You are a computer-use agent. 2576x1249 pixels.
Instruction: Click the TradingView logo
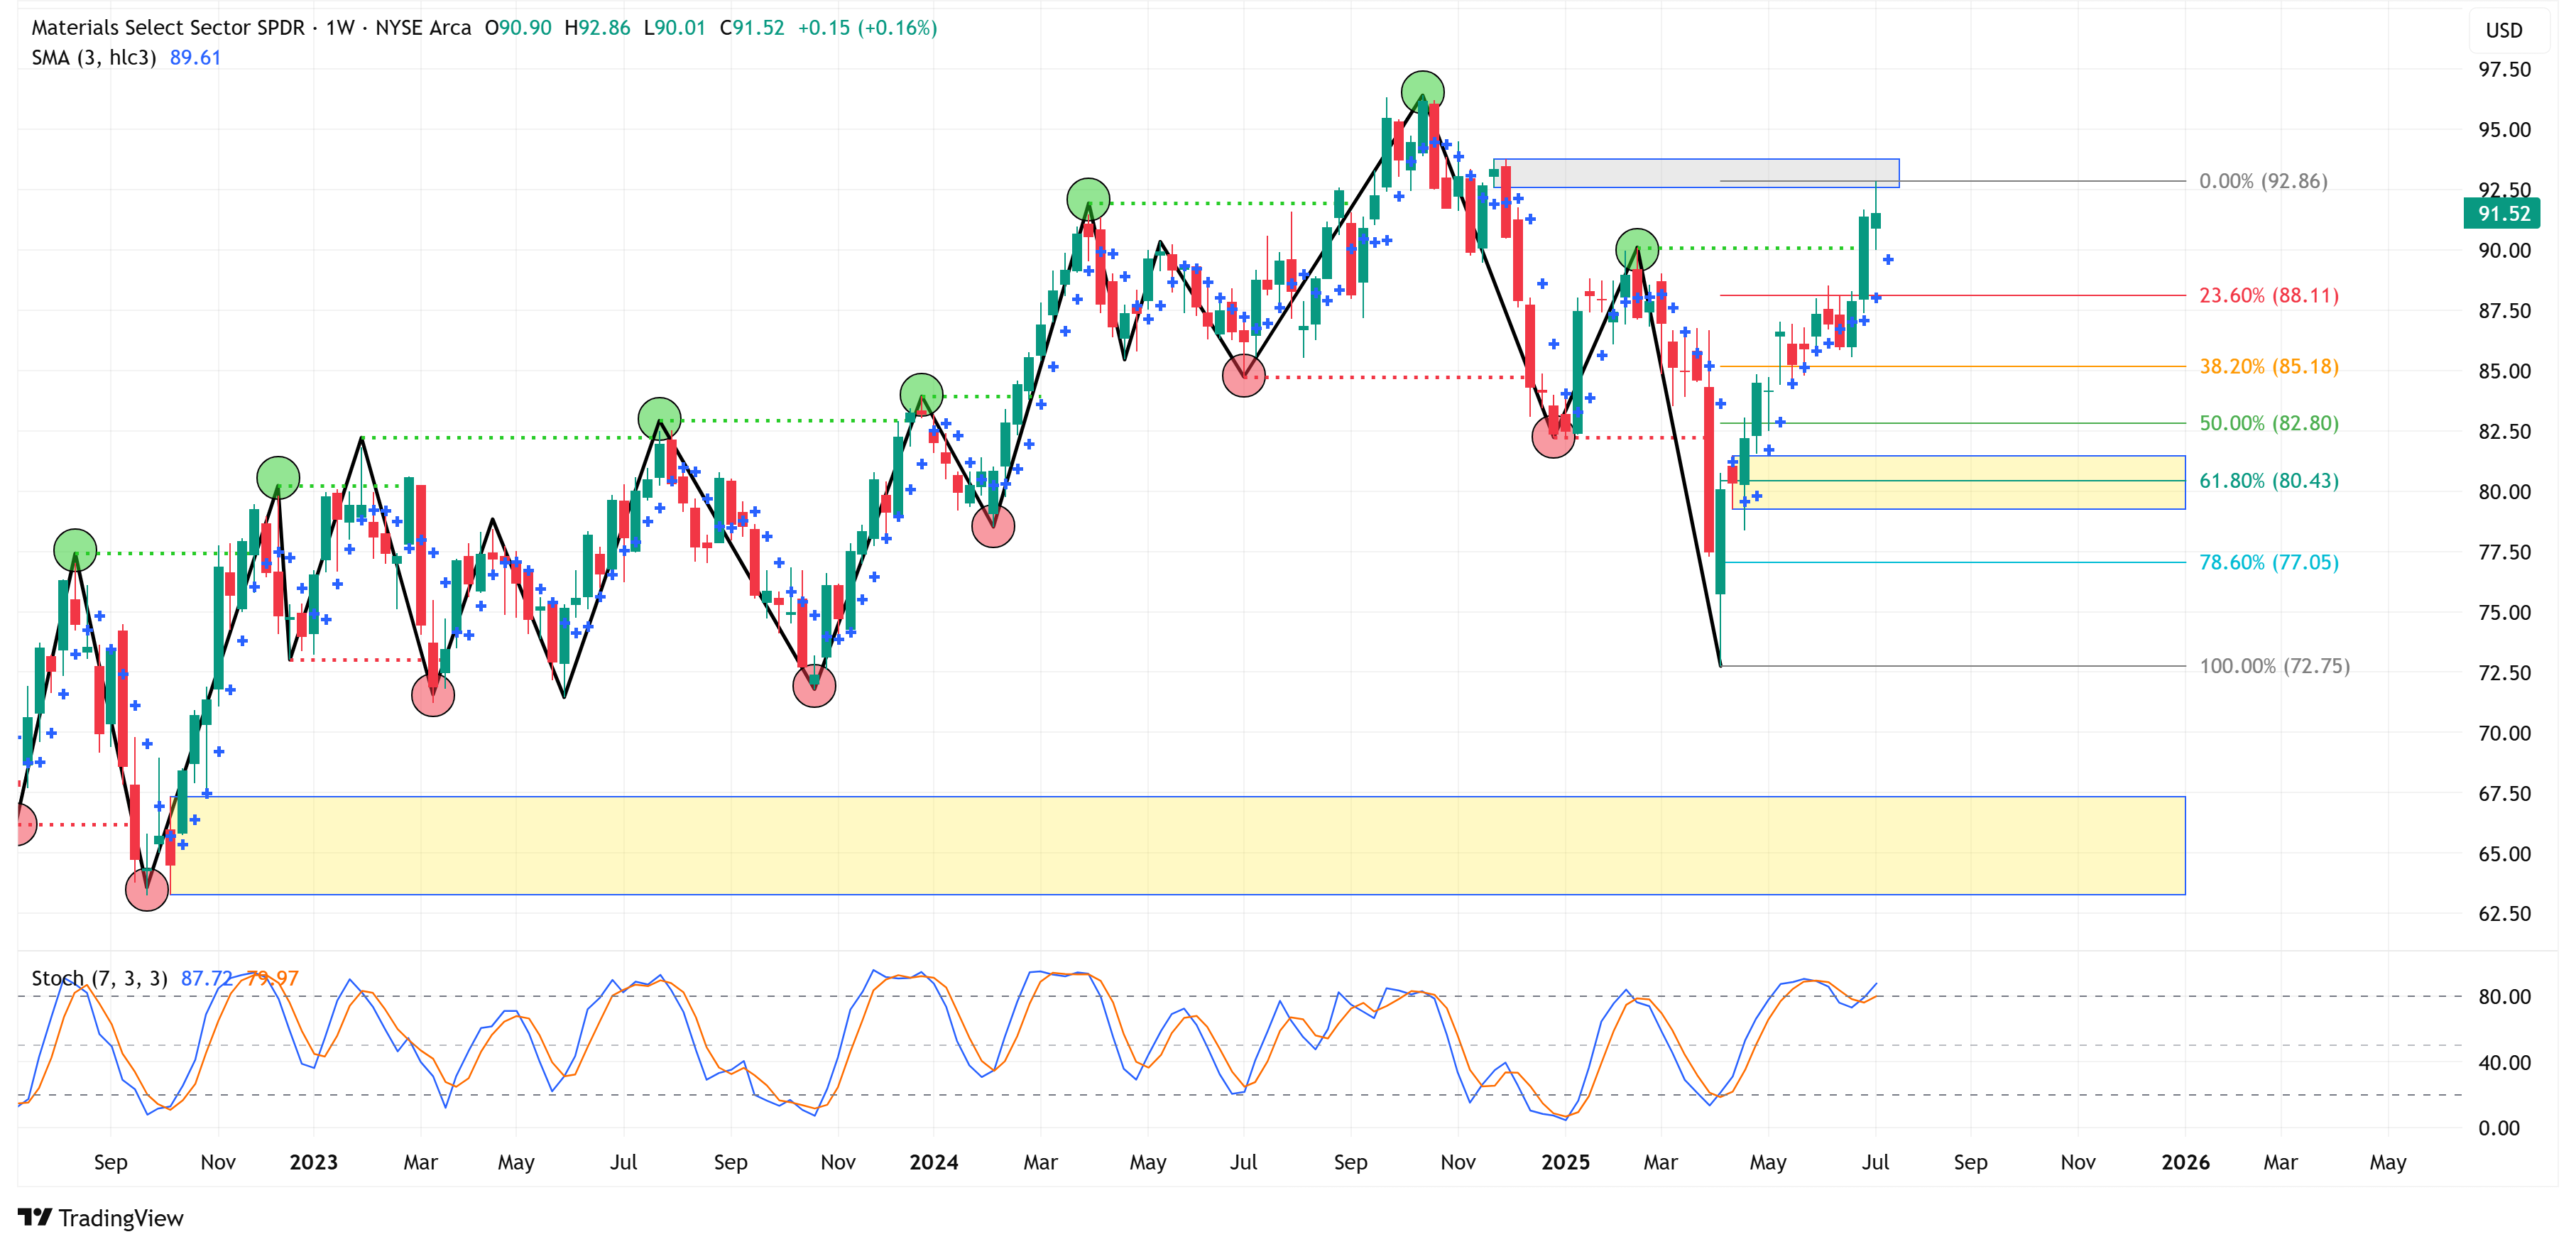pyautogui.click(x=100, y=1217)
